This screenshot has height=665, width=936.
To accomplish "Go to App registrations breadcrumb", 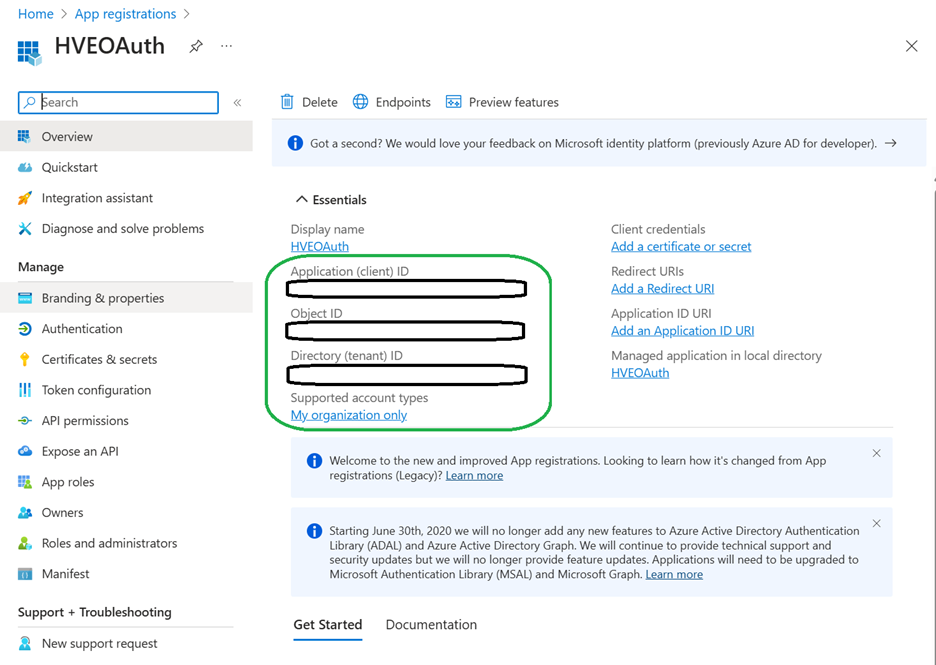I will pyautogui.click(x=125, y=14).
